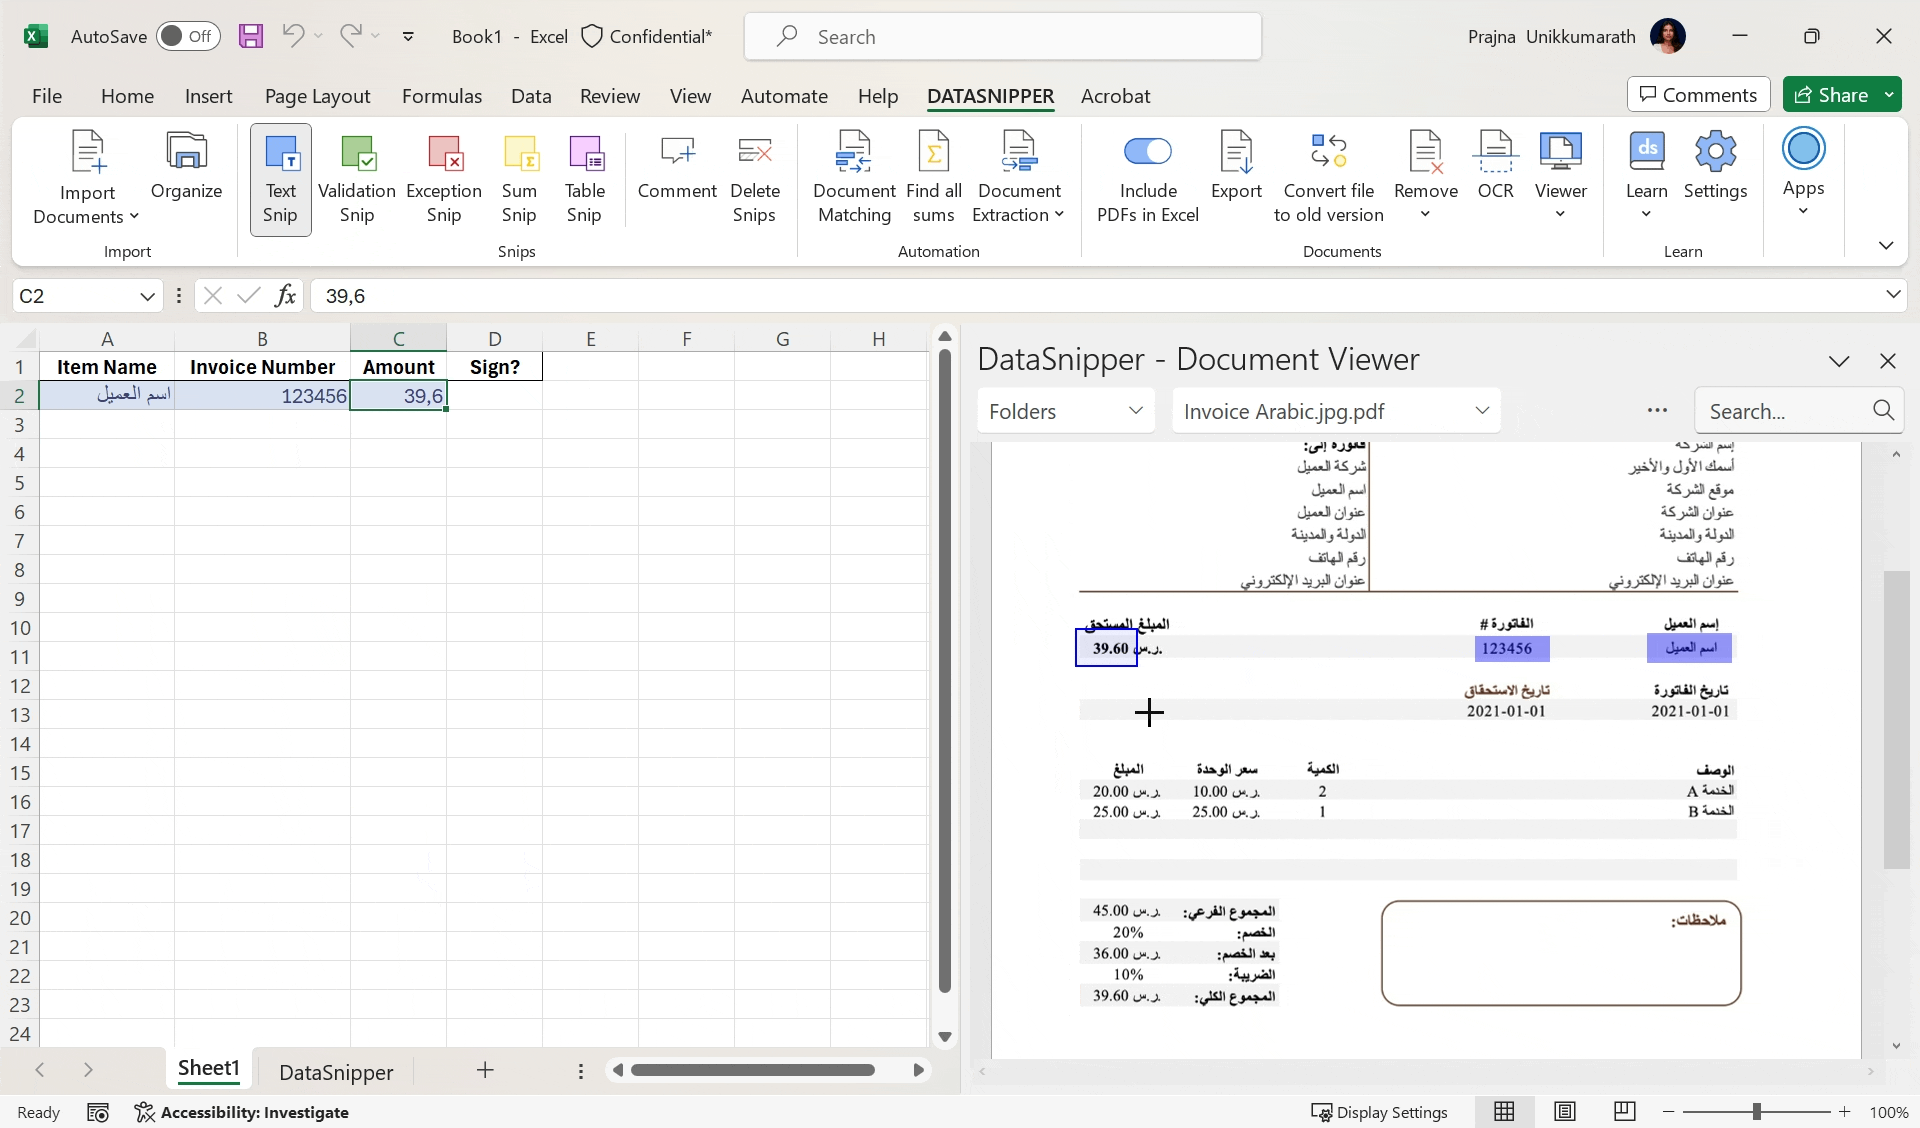
Task: Run Document Matching automation
Action: [854, 178]
